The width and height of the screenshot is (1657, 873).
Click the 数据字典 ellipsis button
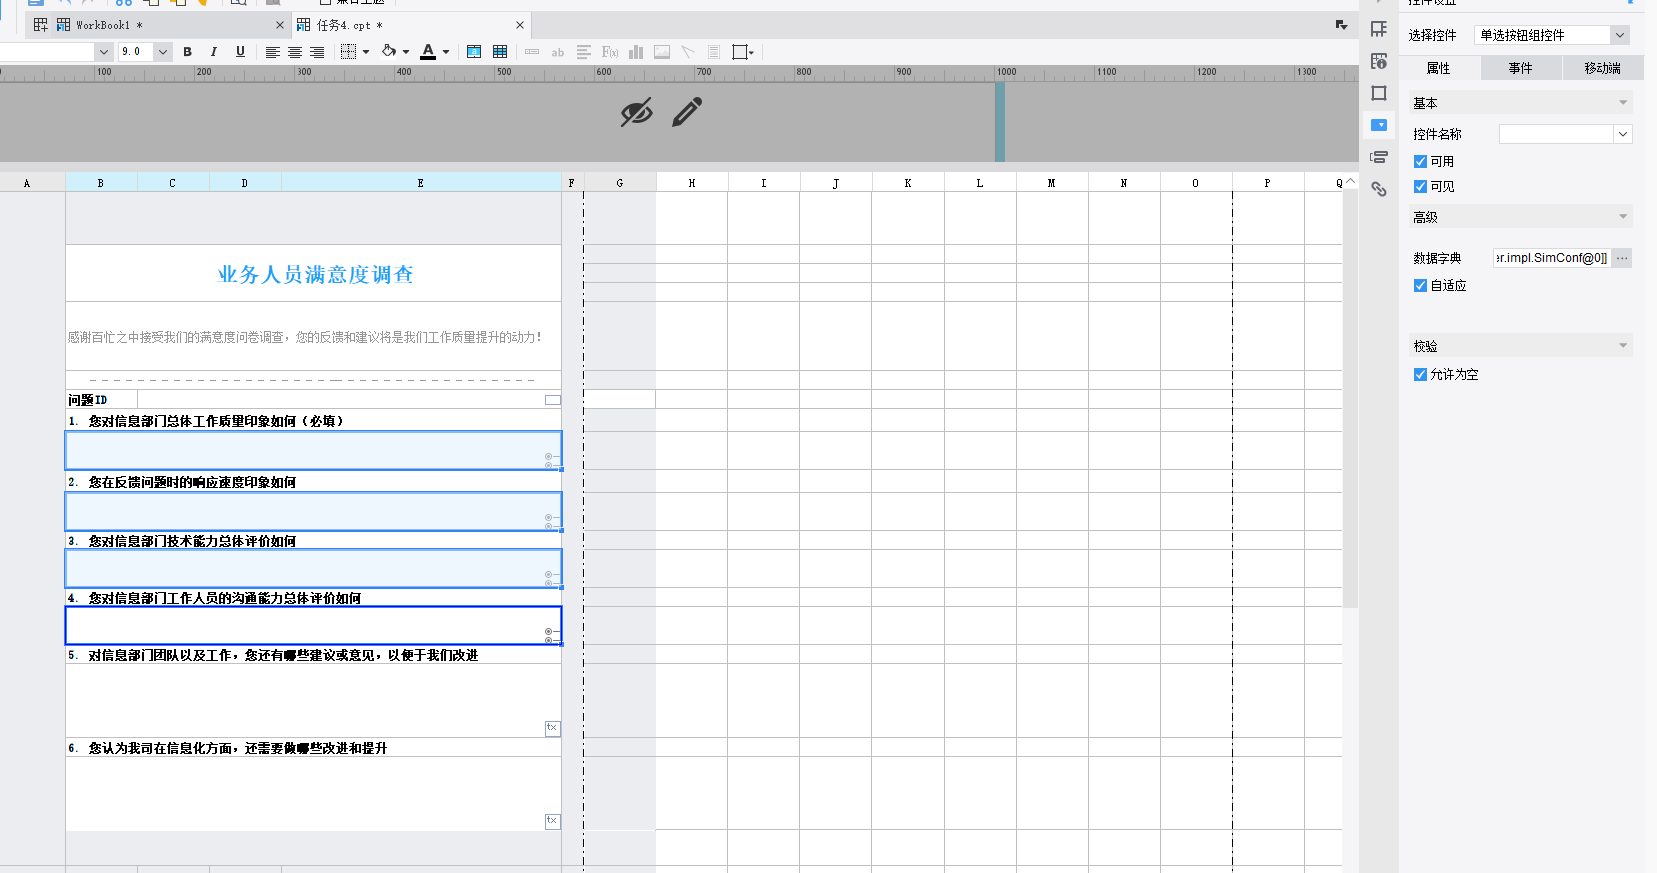(1622, 258)
